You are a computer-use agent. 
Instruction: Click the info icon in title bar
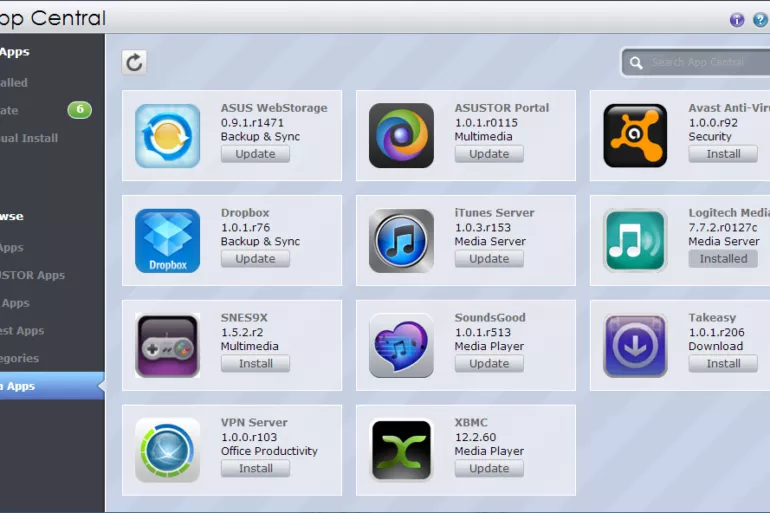737,19
